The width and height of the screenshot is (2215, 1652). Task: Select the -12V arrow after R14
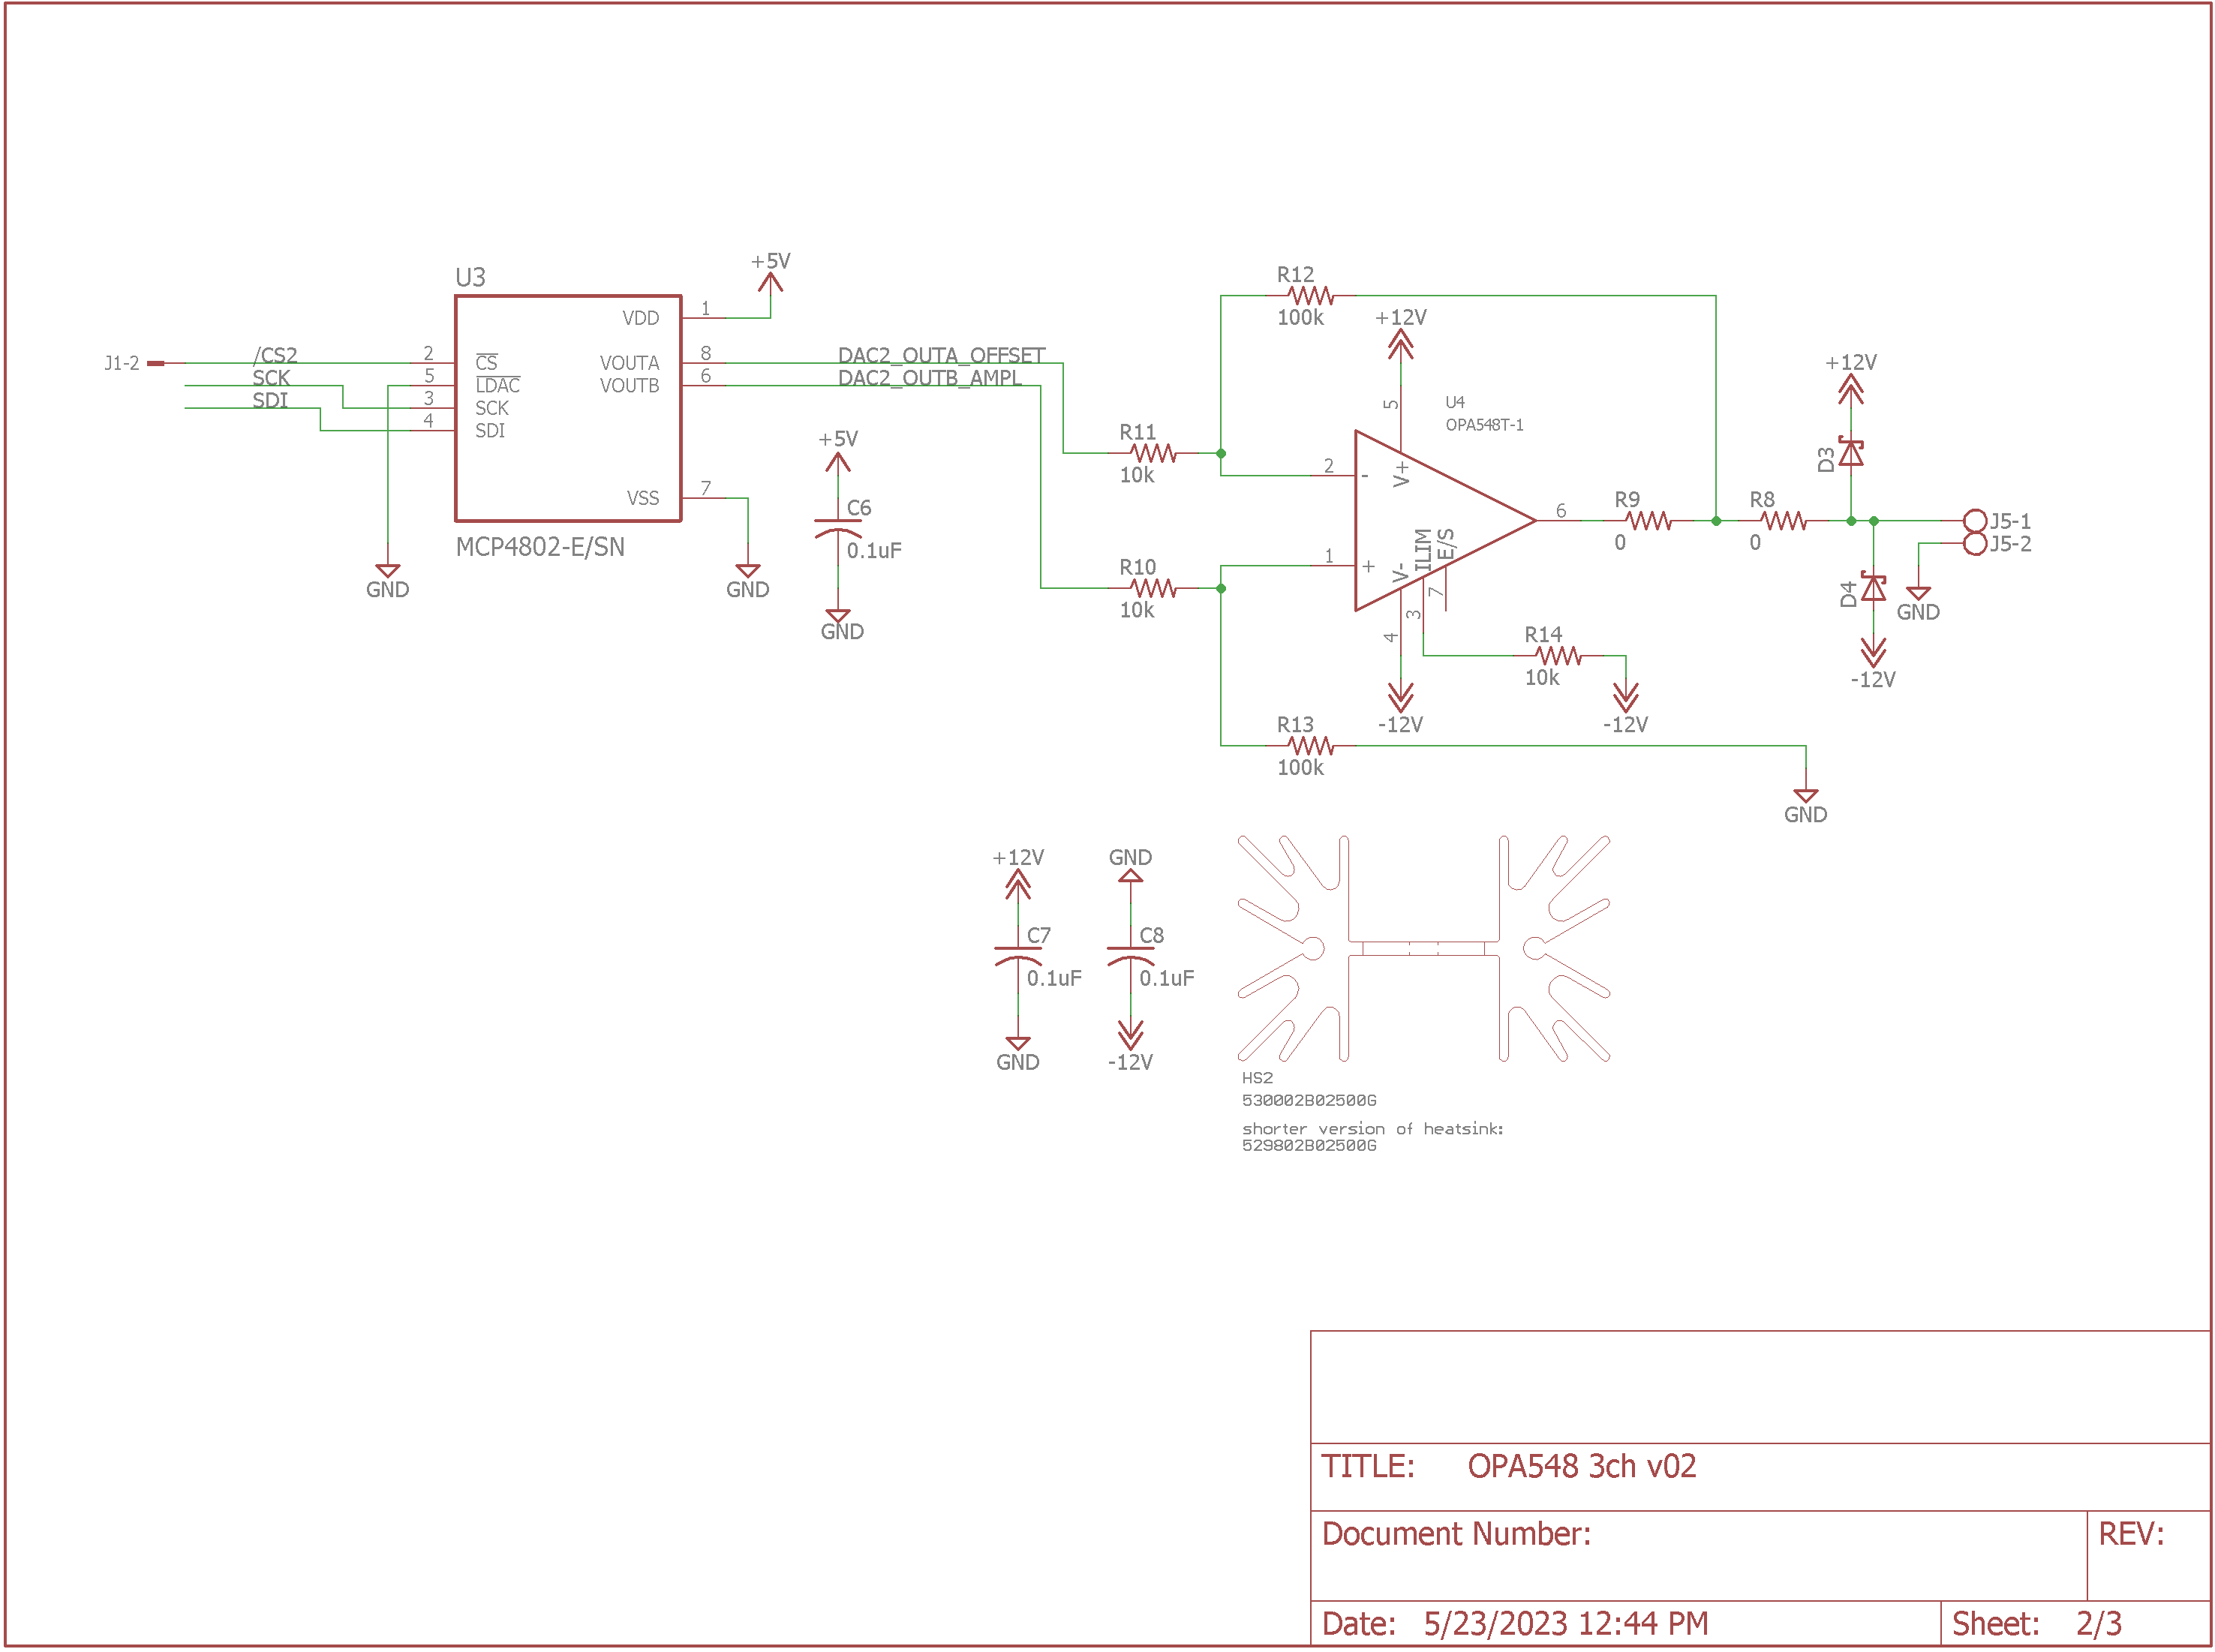tap(1626, 697)
